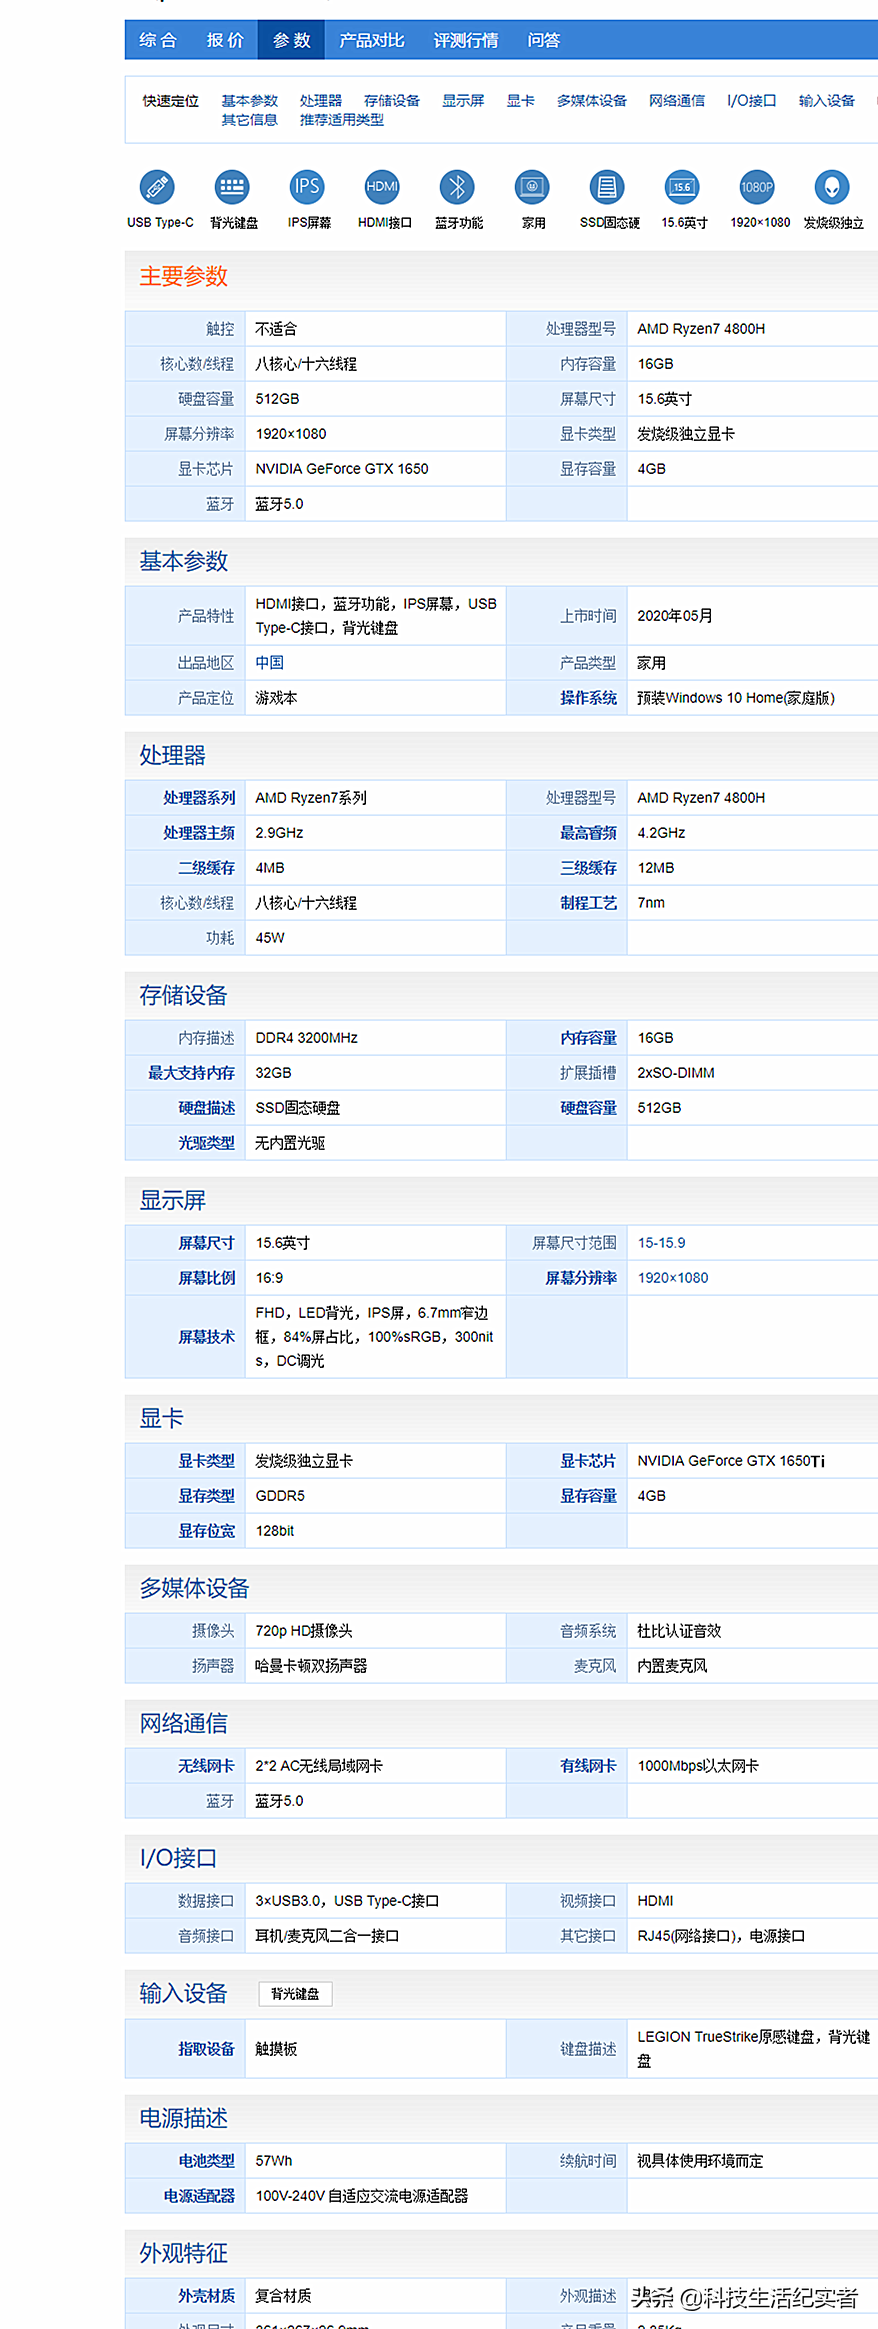The height and width of the screenshot is (2329, 878).
Task: Click the 光驱类型 label link
Action: pos(207,1143)
